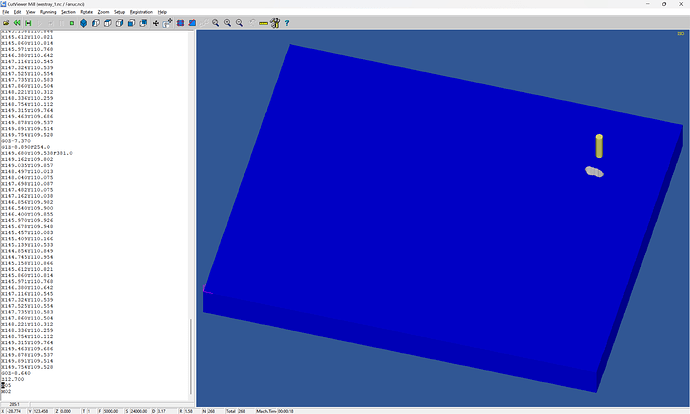Click the green stop square icon
Image resolution: width=690 pixels, height=414 pixels.
(x=72, y=23)
